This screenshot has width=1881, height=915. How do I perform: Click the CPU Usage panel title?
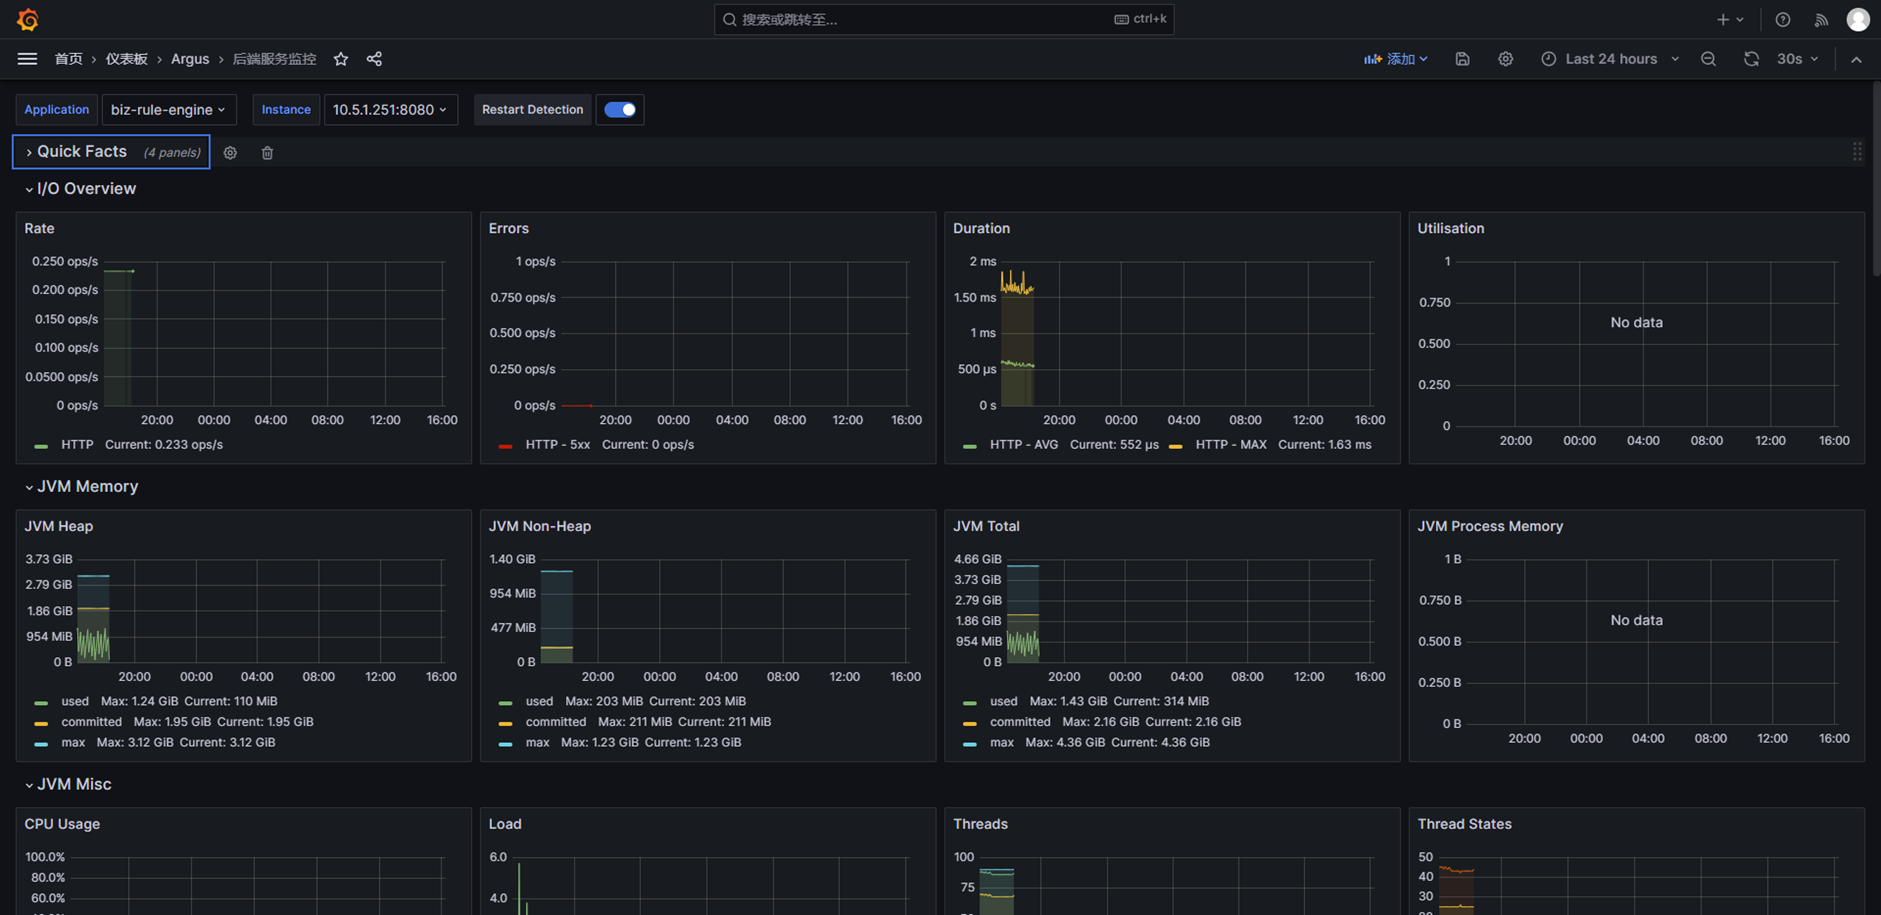62,824
